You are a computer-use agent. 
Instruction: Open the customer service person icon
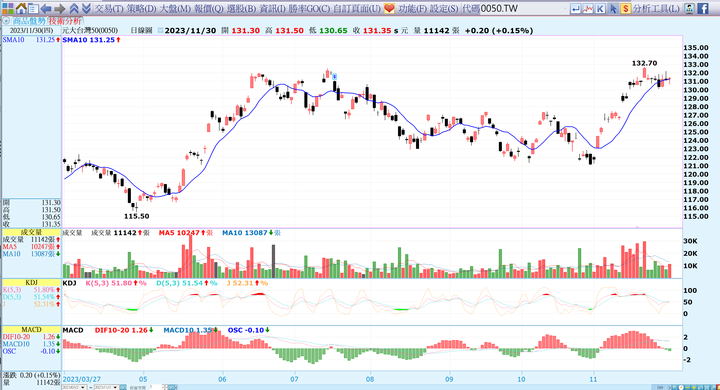click(x=689, y=8)
